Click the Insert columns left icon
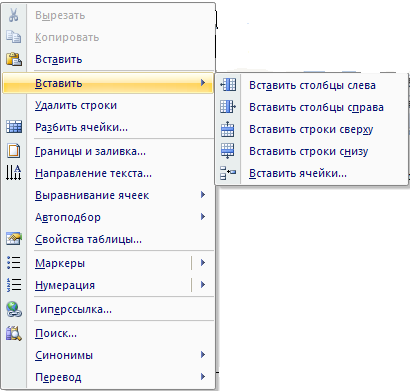Viewport: 411px width, 391px height. point(228,85)
